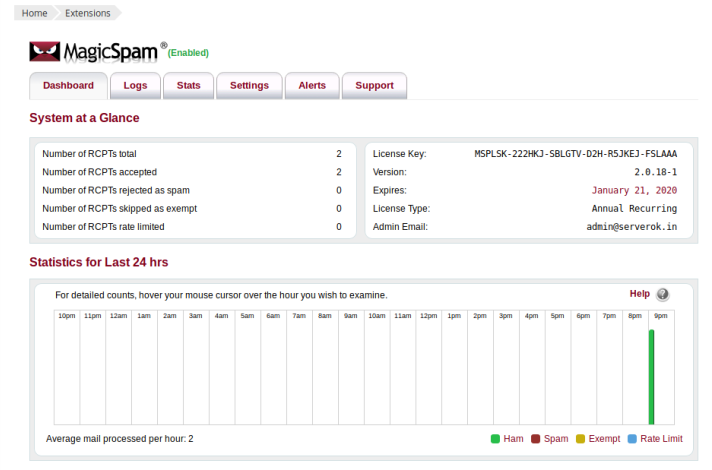Select the license key value MSPLSK-222HKJ
The height and width of the screenshot is (470, 712).
[576, 154]
